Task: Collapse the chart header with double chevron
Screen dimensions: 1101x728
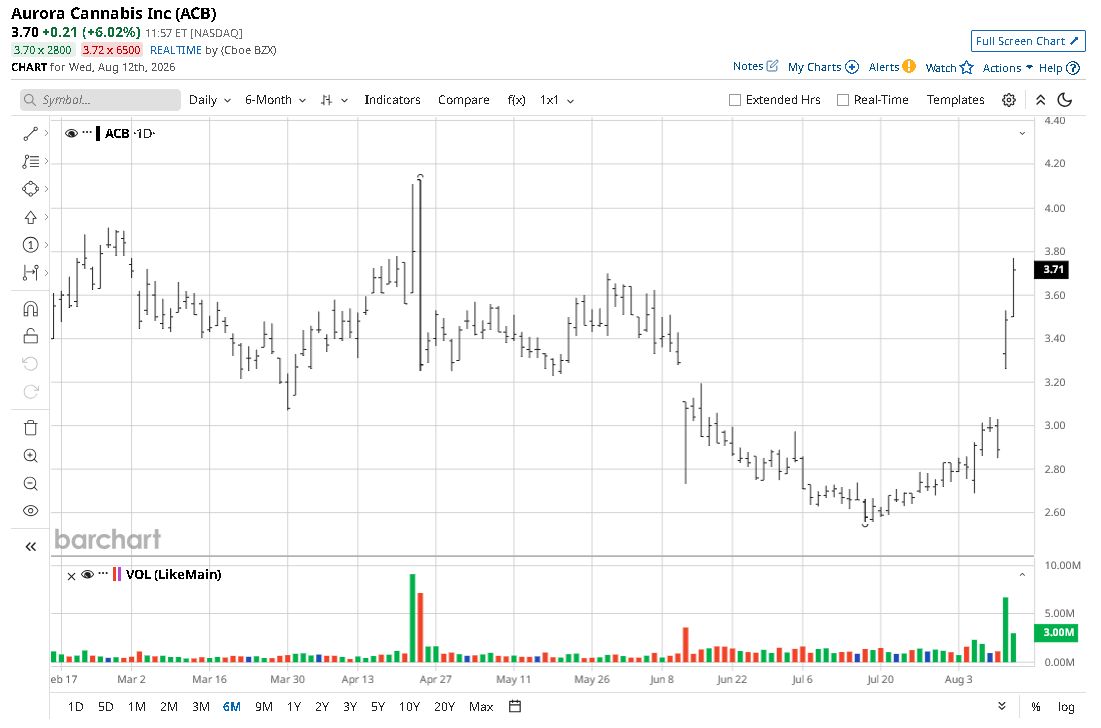Action: 1041,100
